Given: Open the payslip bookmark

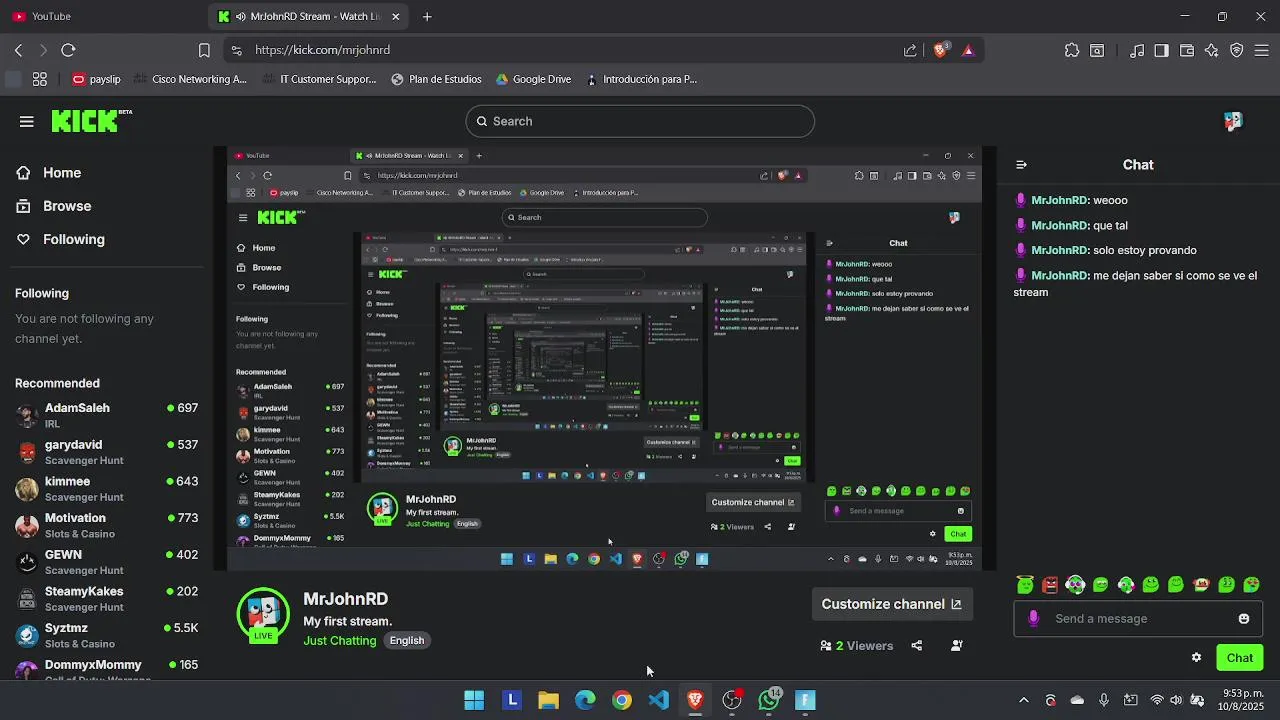Looking at the screenshot, I should click(96, 79).
